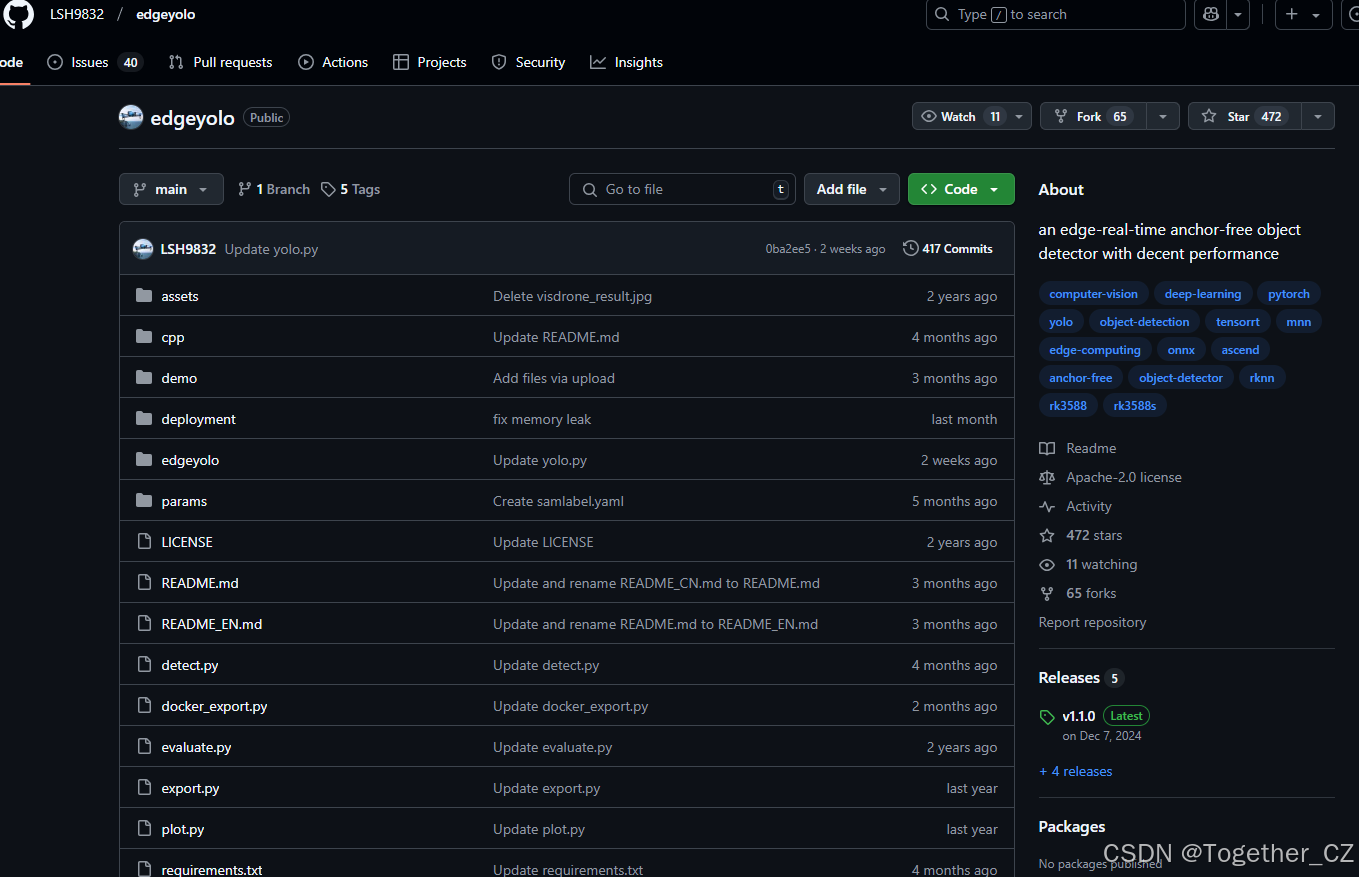Open the edgeyolo folder icon
The height and width of the screenshot is (877, 1359).
(x=144, y=460)
